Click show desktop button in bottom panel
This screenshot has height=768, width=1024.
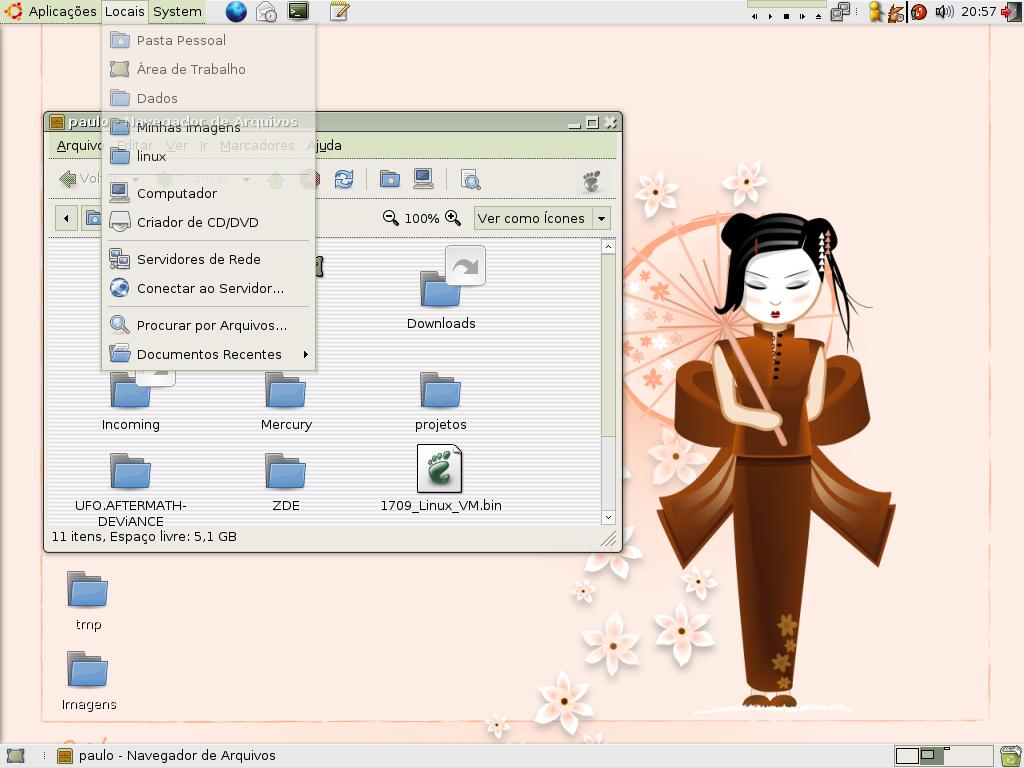pos(14,756)
